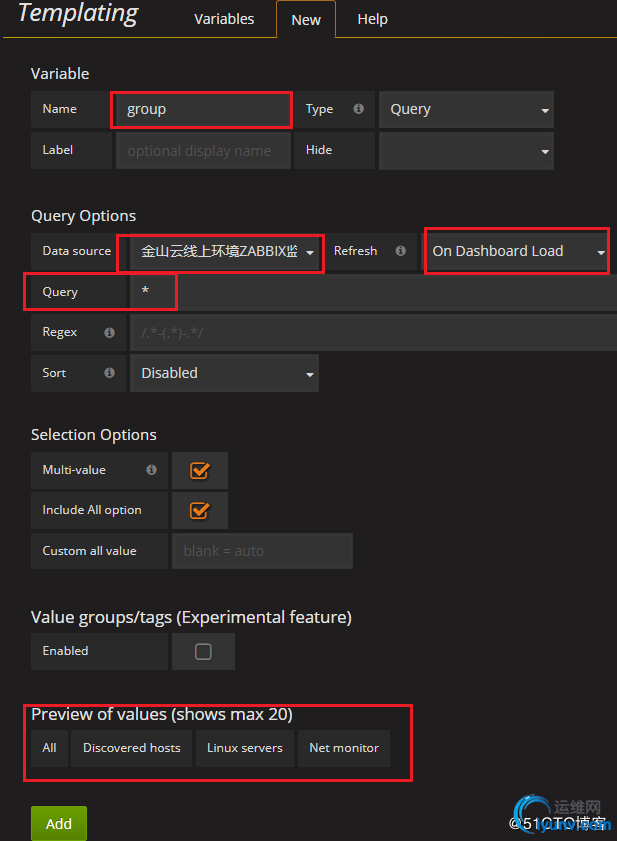Expand the Hide dropdown
The height and width of the screenshot is (841, 617).
click(x=465, y=151)
